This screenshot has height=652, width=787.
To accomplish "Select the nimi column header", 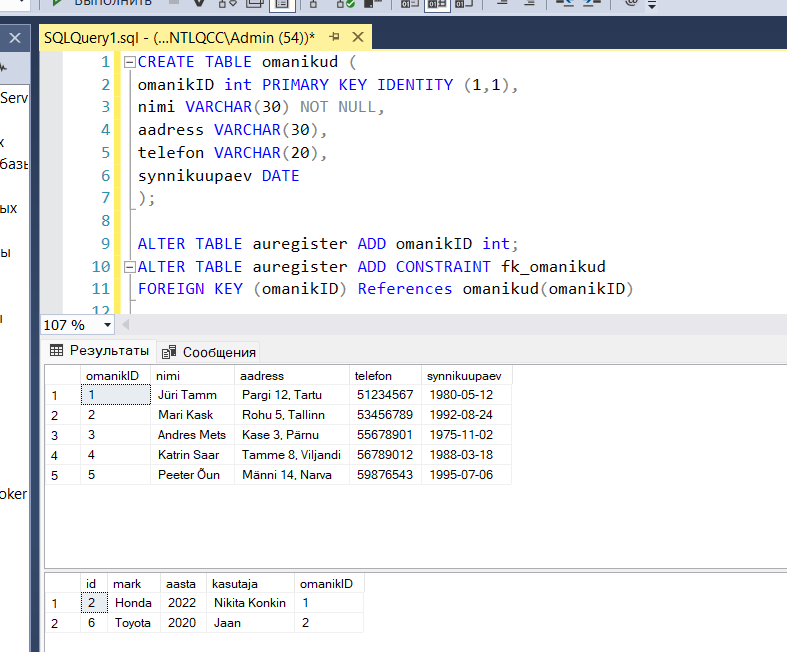I will [x=192, y=375].
